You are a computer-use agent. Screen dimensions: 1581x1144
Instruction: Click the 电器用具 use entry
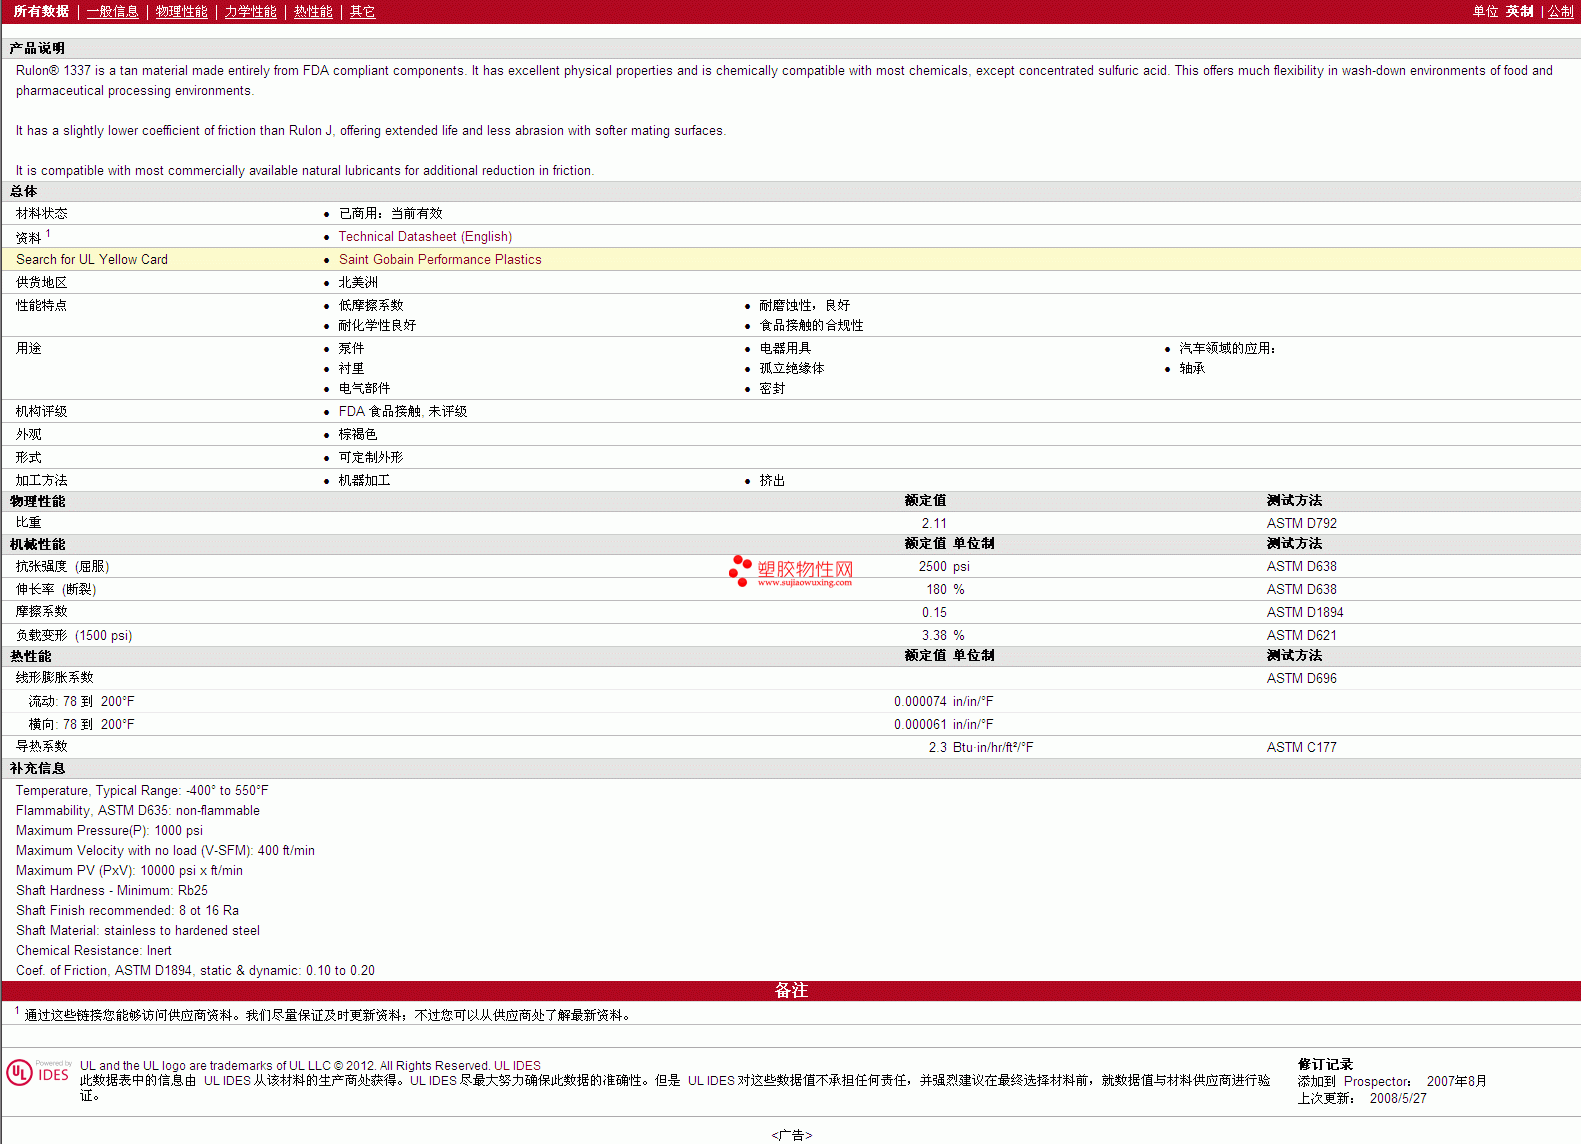coord(785,349)
